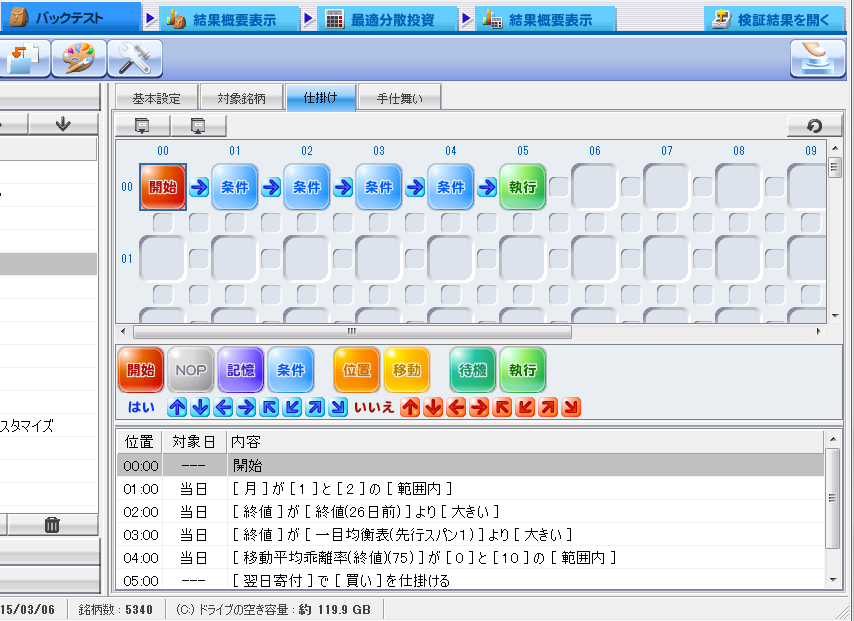The width and height of the screenshot is (854, 621).
Task: Click the arrow connector between 開始 and first 条件
Action: 199,187
